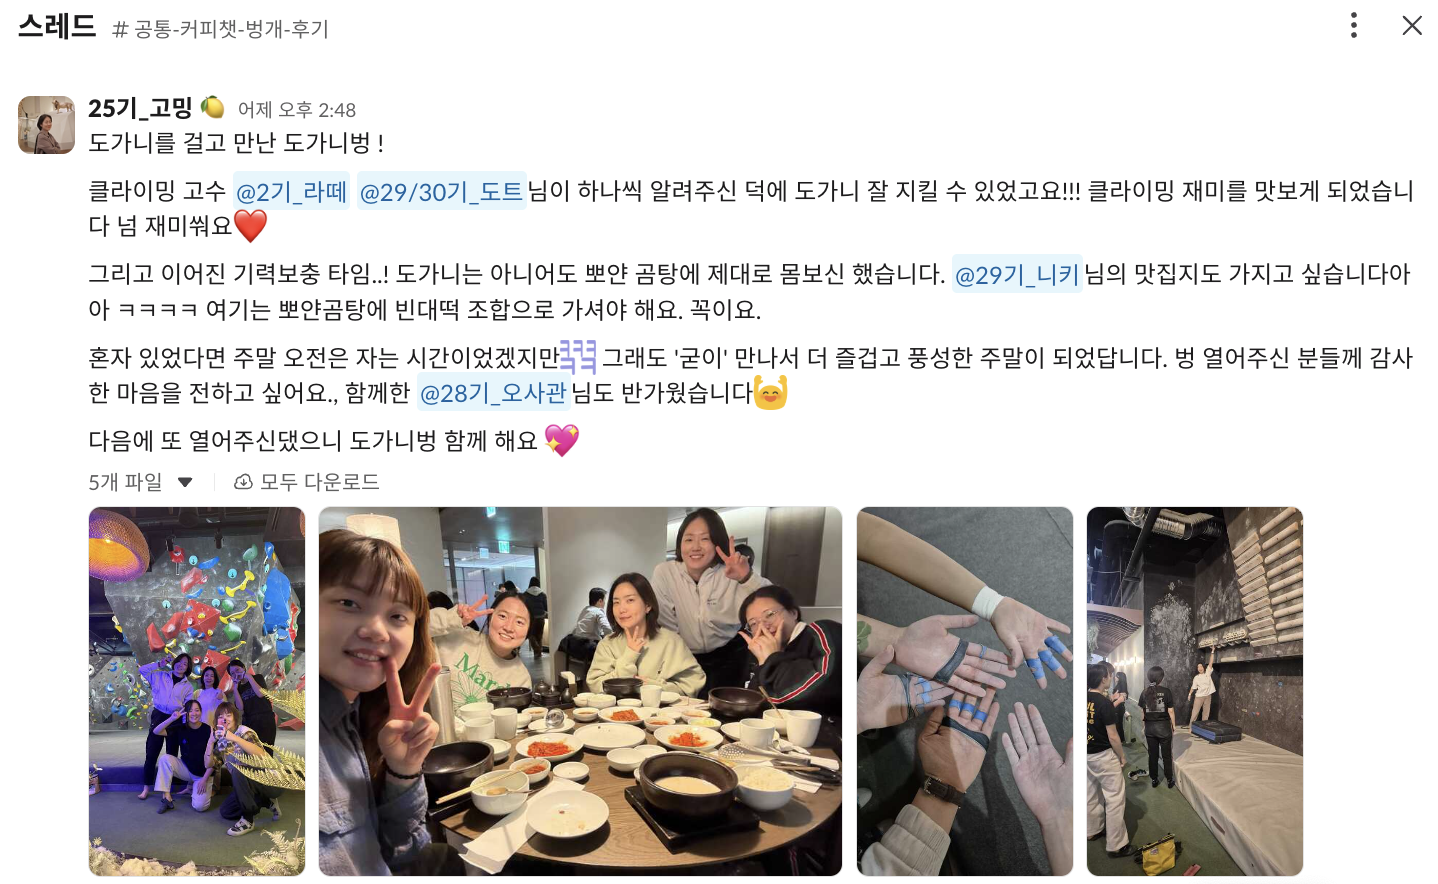Open mention @29기_니키
This screenshot has height=884, width=1438.
[x=1017, y=274]
